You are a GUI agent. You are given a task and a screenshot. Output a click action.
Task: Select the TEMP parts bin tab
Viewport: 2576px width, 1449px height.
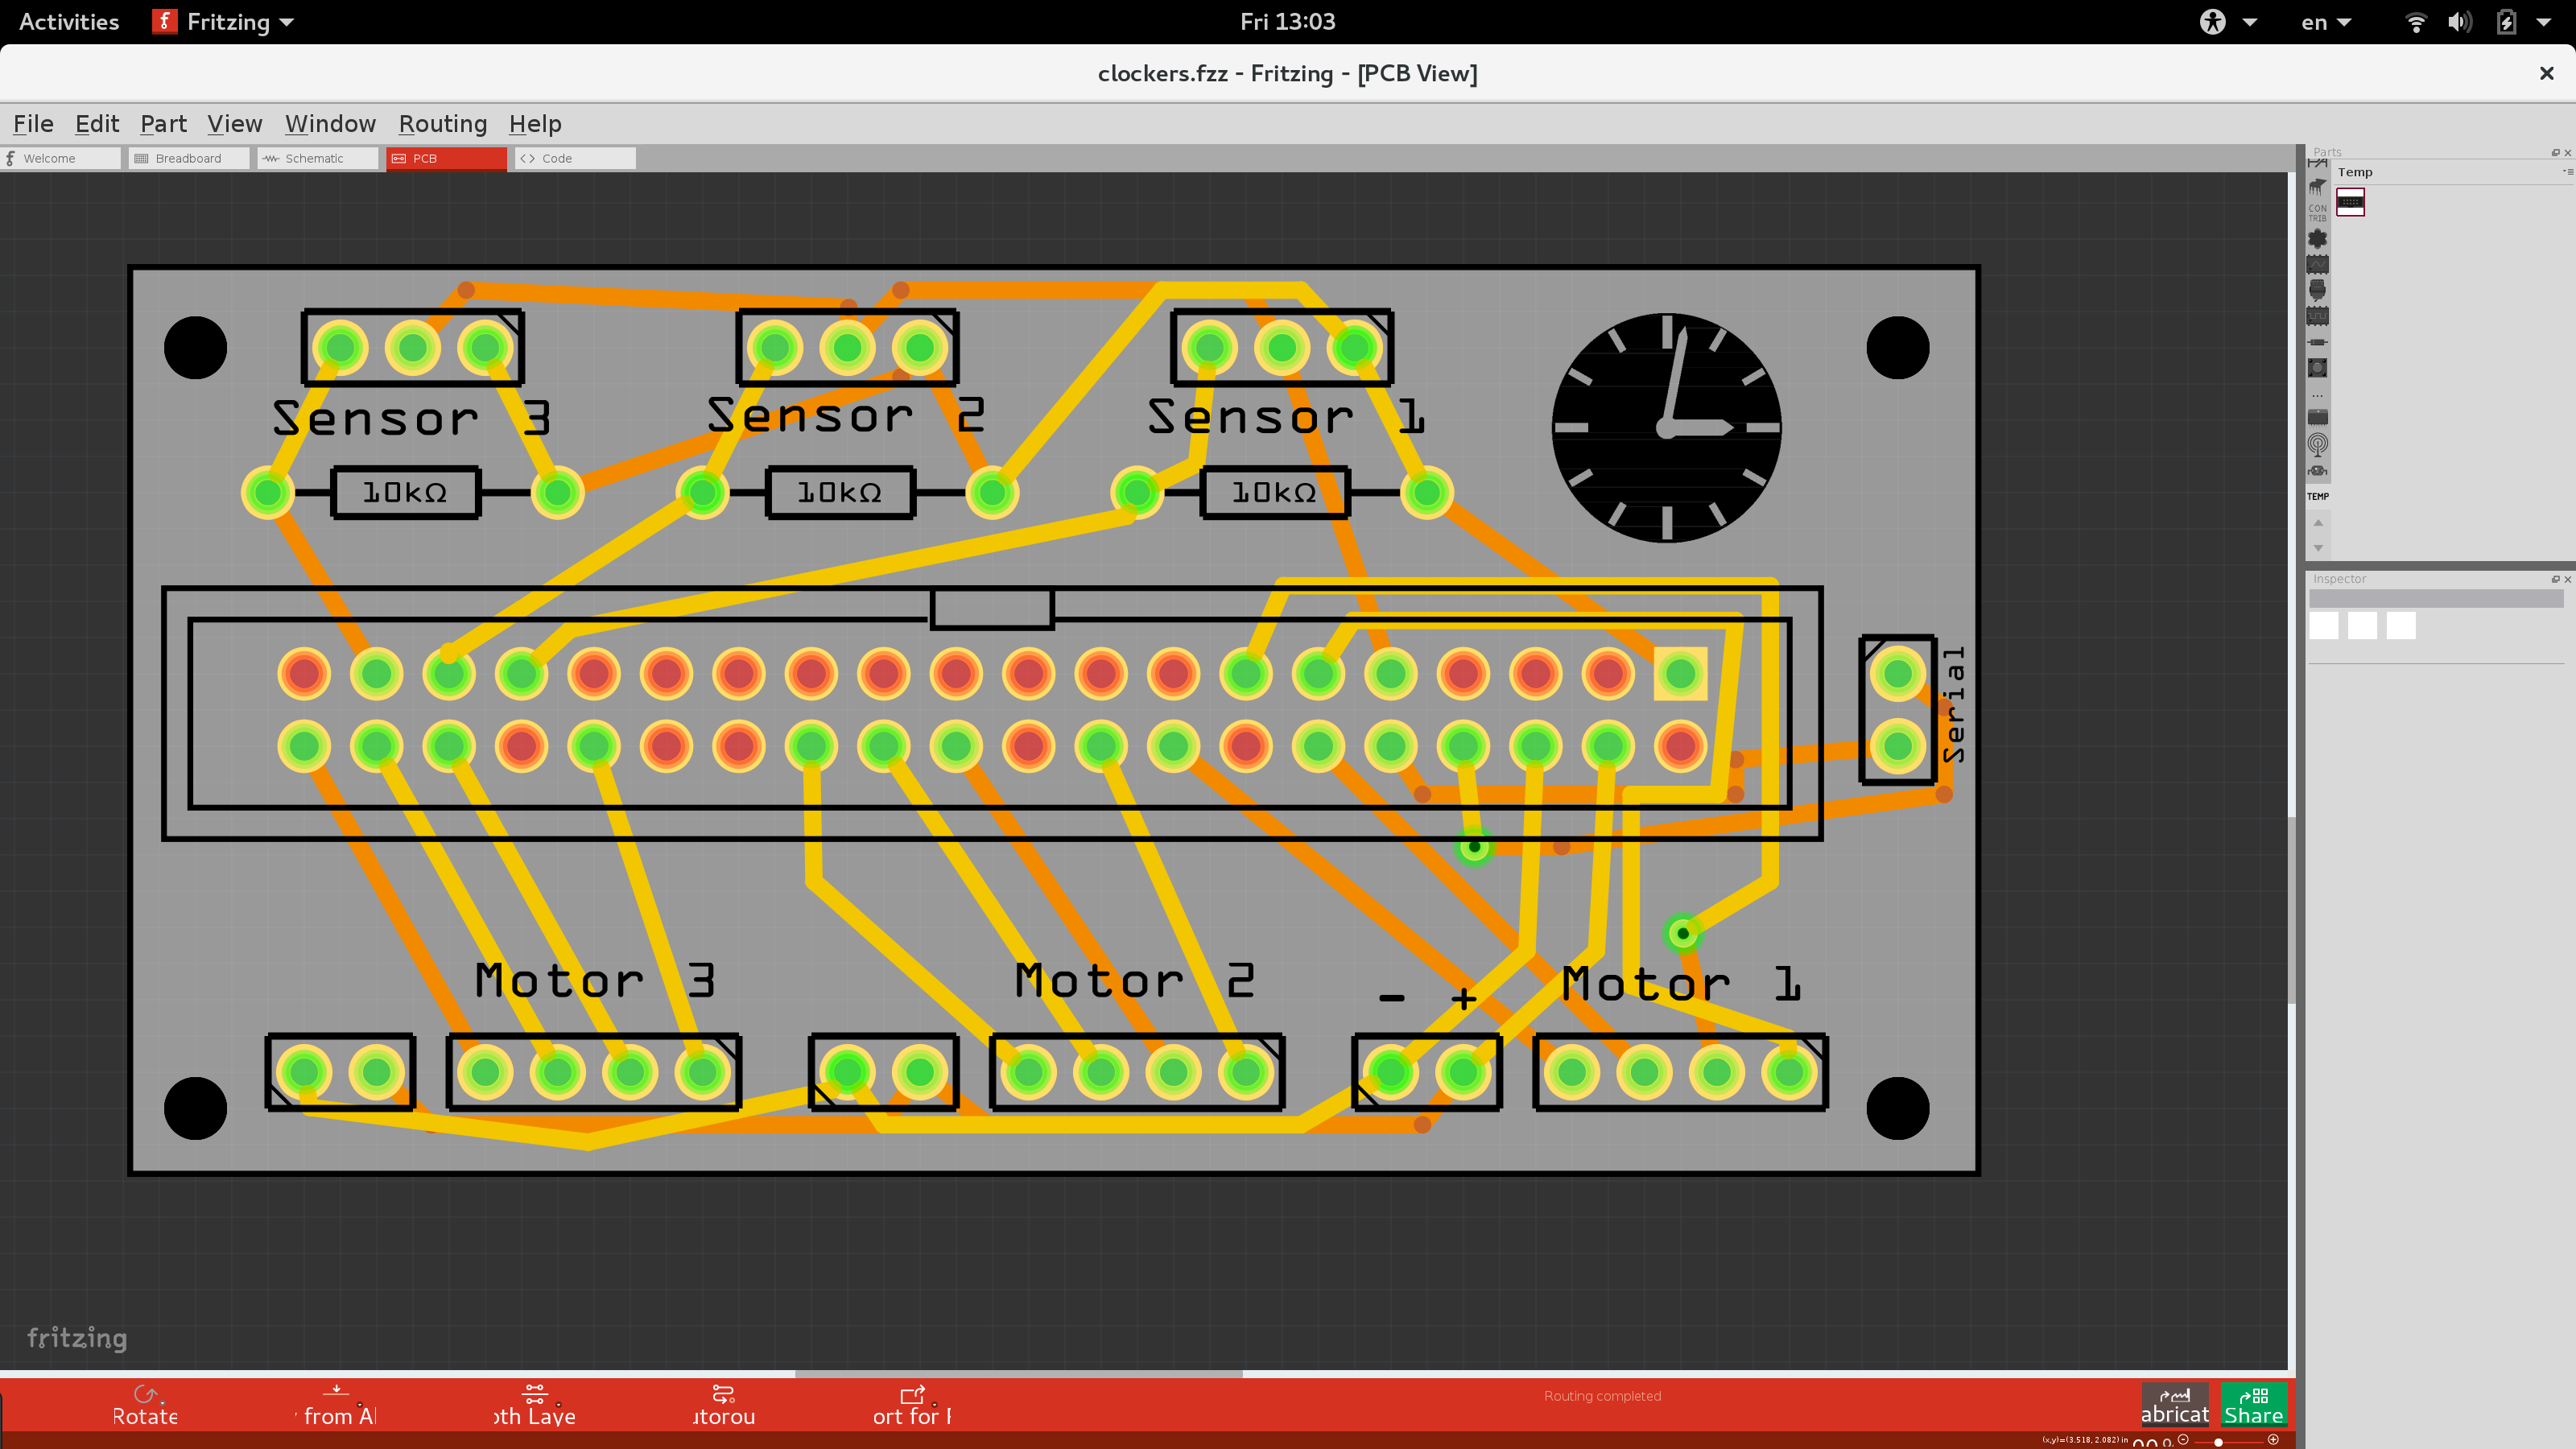pyautogui.click(x=2318, y=496)
